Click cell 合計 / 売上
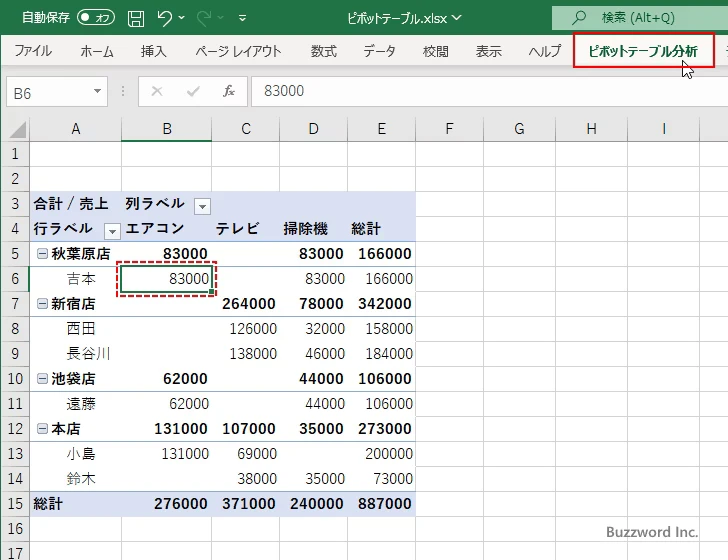The width and height of the screenshot is (728, 560). click(x=76, y=204)
